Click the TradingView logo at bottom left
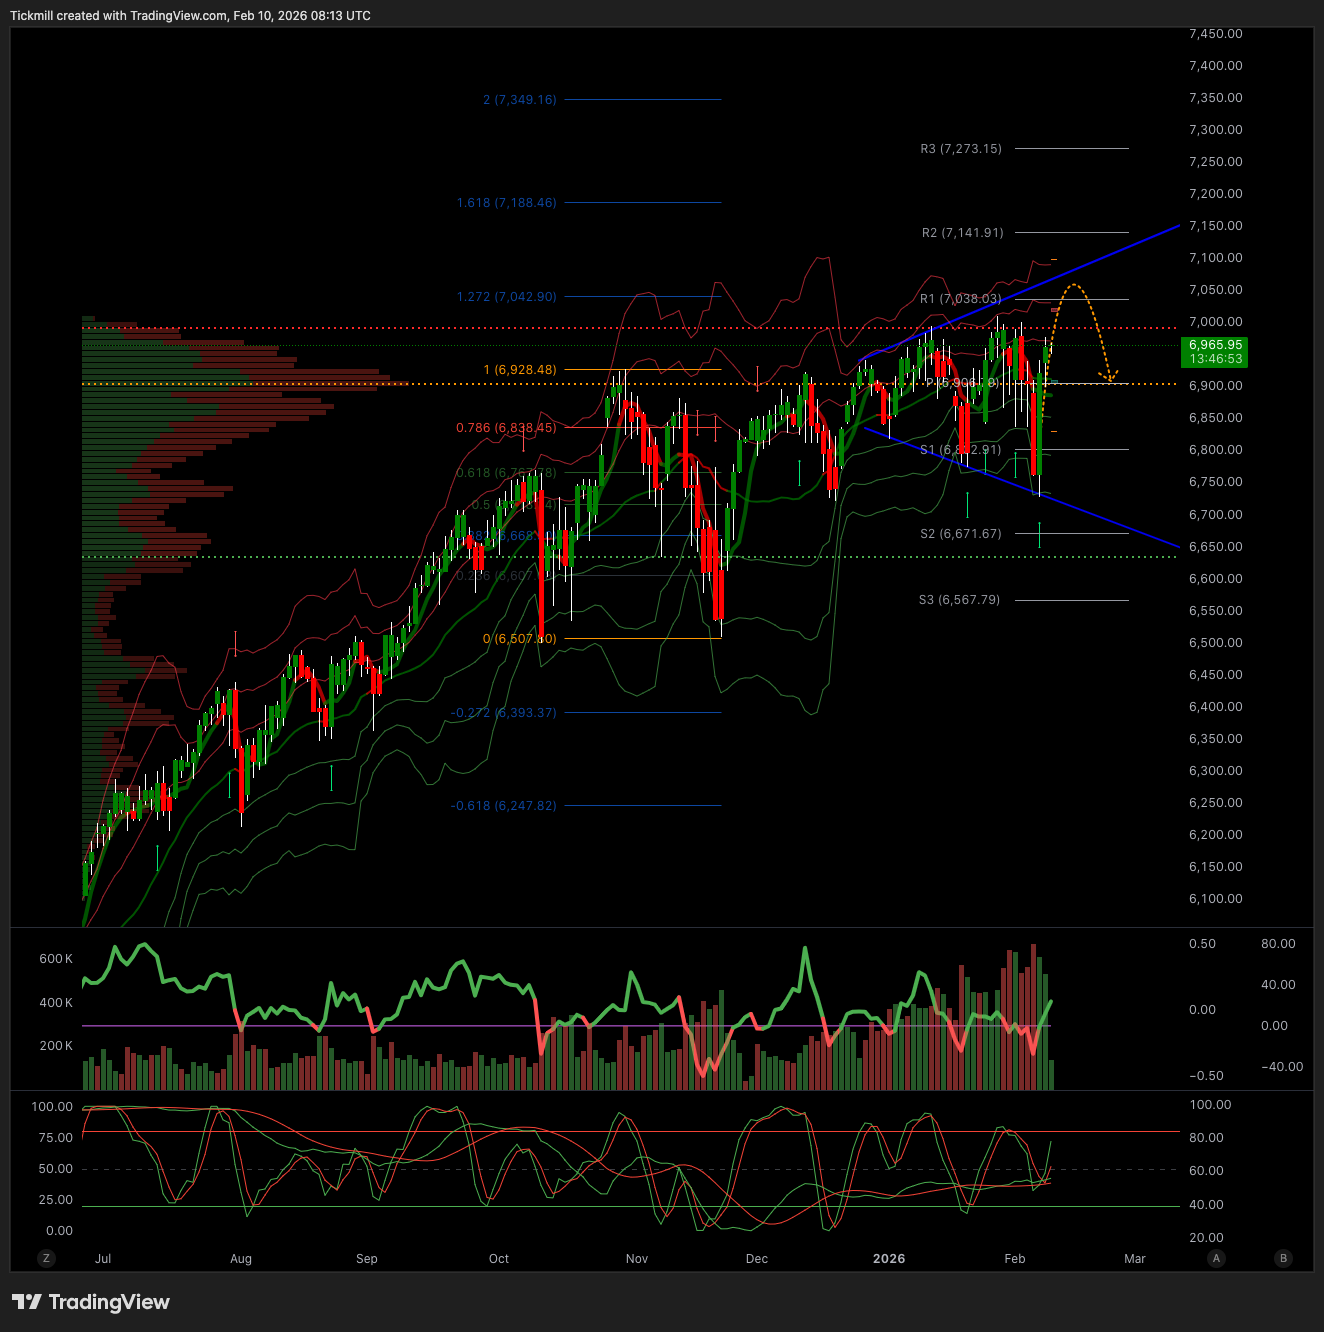 point(91,1302)
